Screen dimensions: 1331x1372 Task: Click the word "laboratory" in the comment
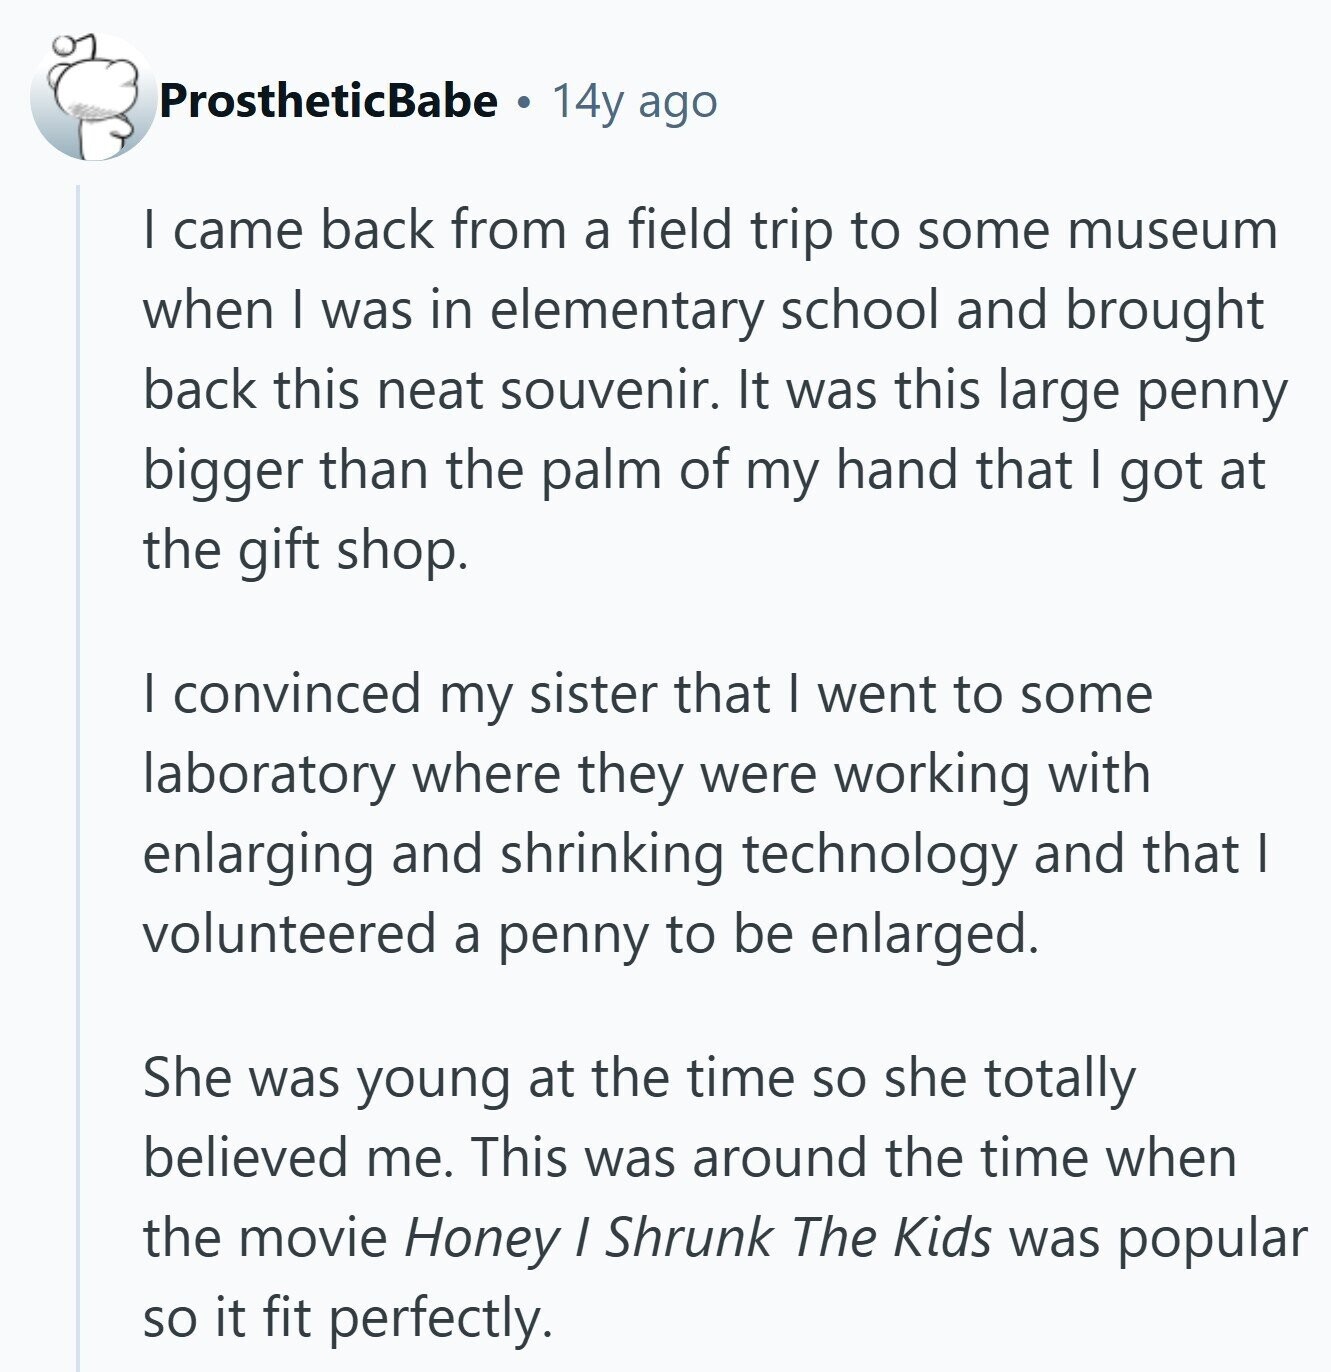[269, 774]
